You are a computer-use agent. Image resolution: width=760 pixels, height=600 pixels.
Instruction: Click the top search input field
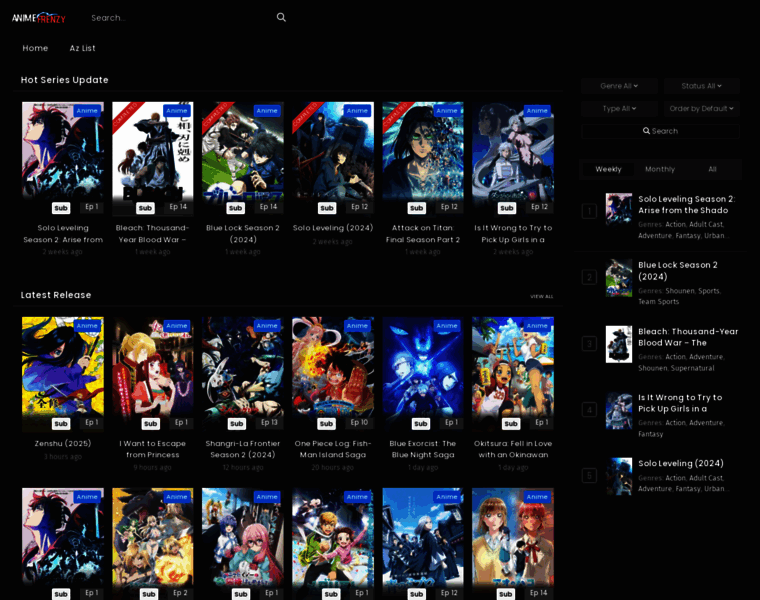pyautogui.click(x=180, y=17)
